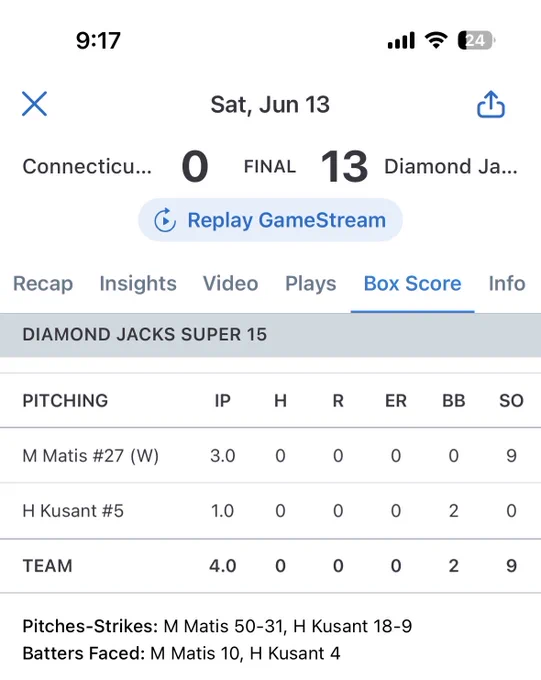Tap the replay circle-arrow icon
Screen dimensions: 541x680
point(165,220)
